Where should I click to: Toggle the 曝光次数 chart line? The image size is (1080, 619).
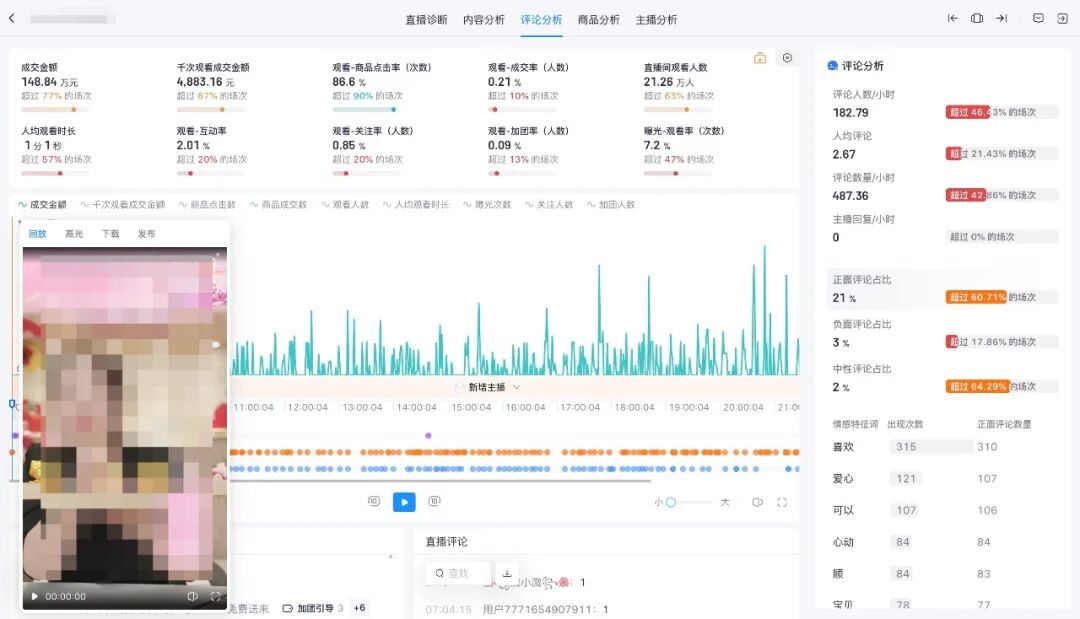pyautogui.click(x=487, y=204)
